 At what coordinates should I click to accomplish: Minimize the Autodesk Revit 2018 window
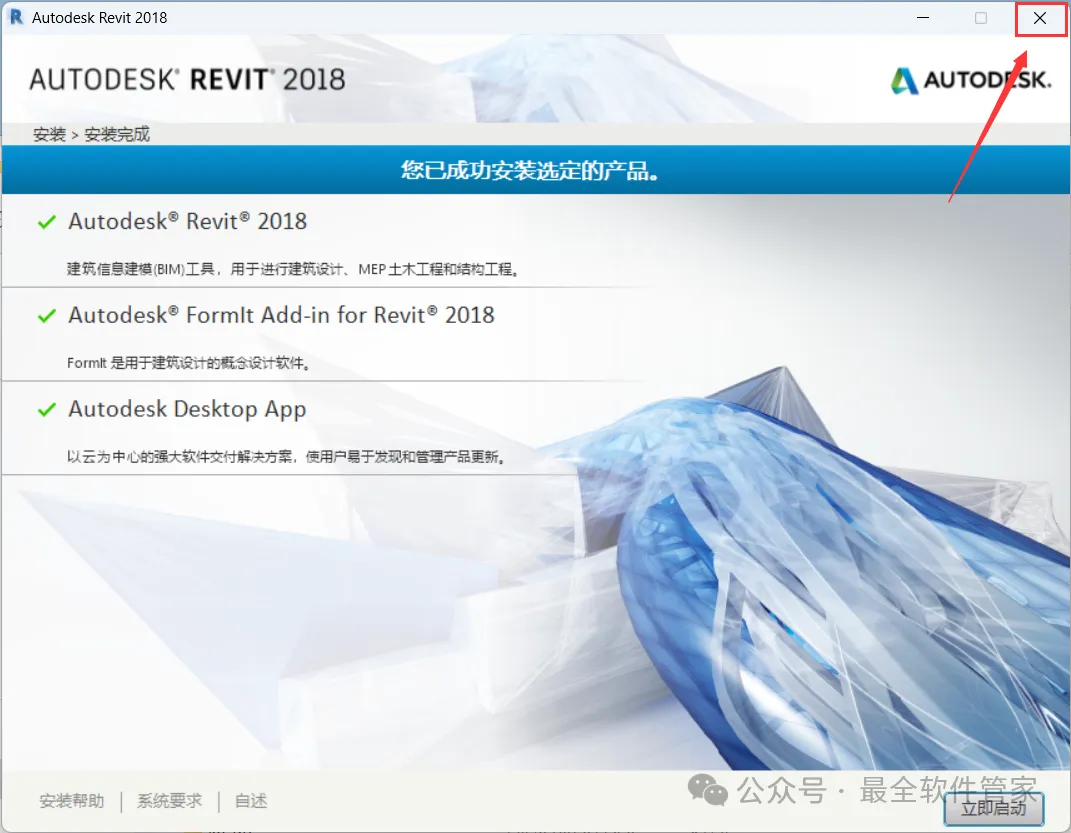coord(923,18)
